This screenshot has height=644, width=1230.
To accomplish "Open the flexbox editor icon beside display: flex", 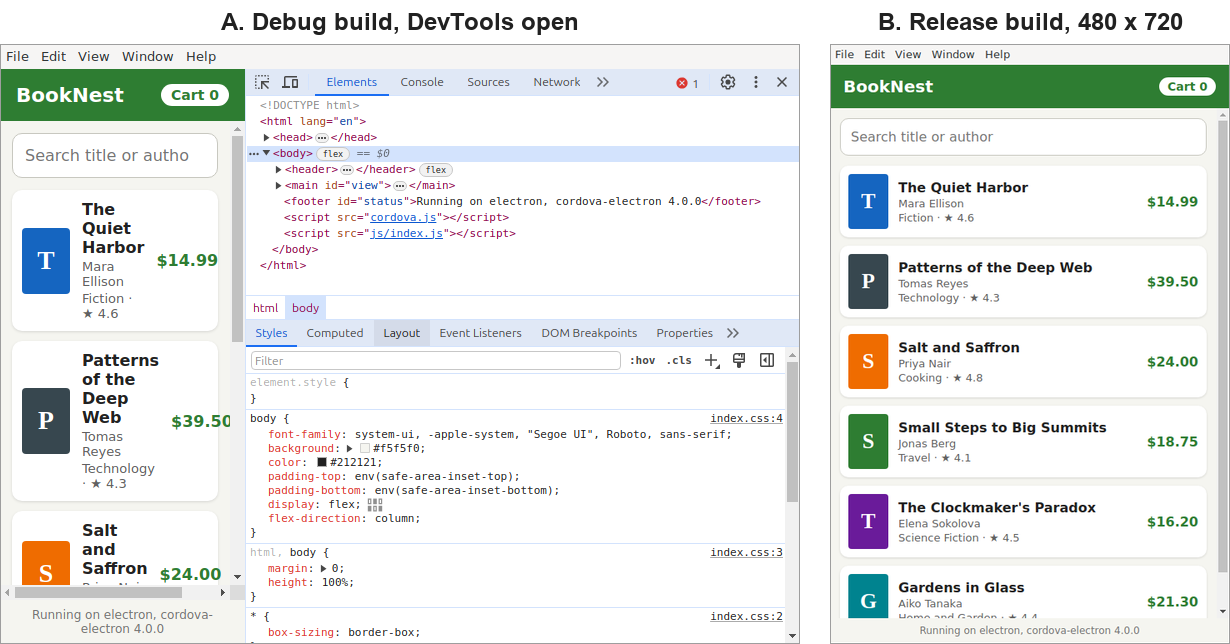I will click(375, 504).
